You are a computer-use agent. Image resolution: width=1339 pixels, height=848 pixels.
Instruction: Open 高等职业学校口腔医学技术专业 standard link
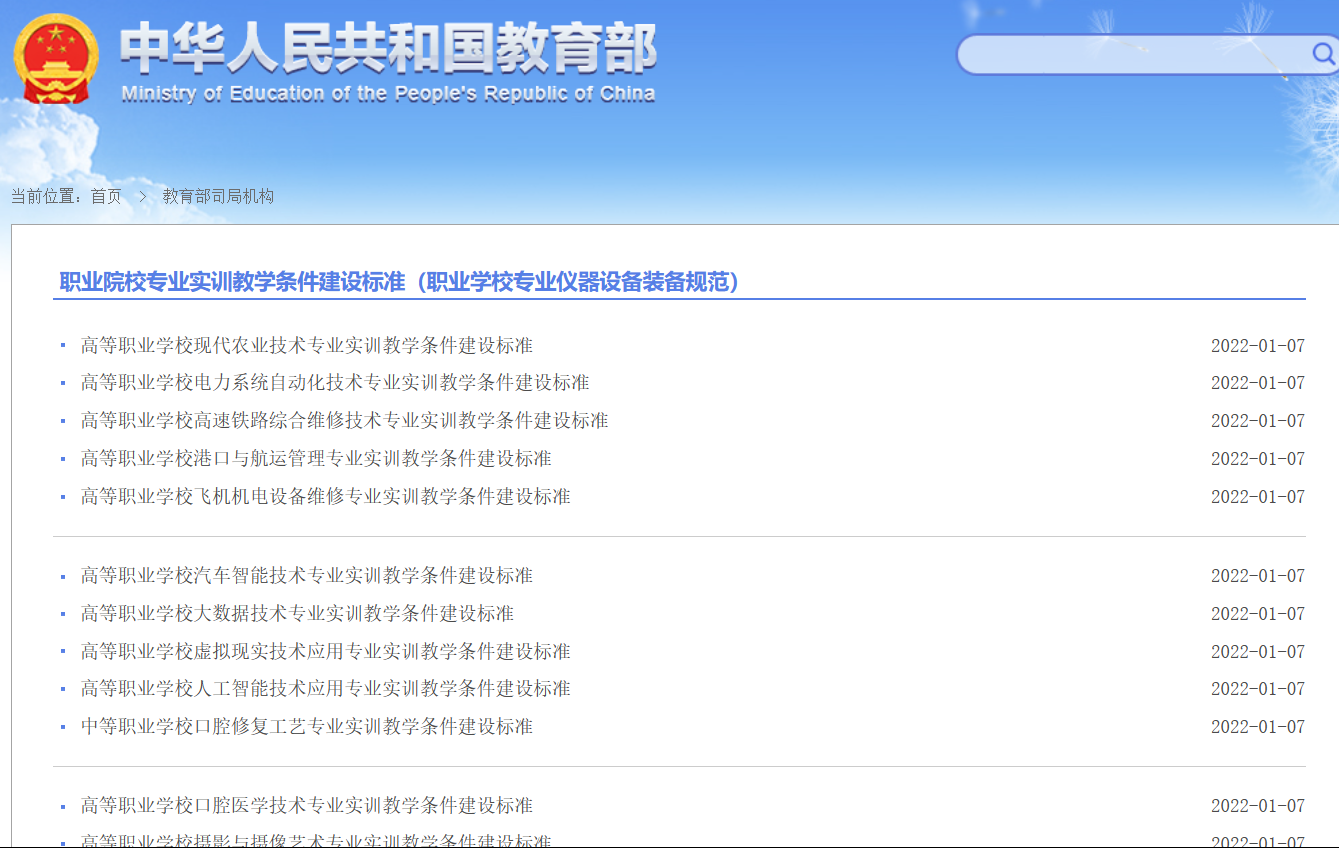click(x=307, y=806)
